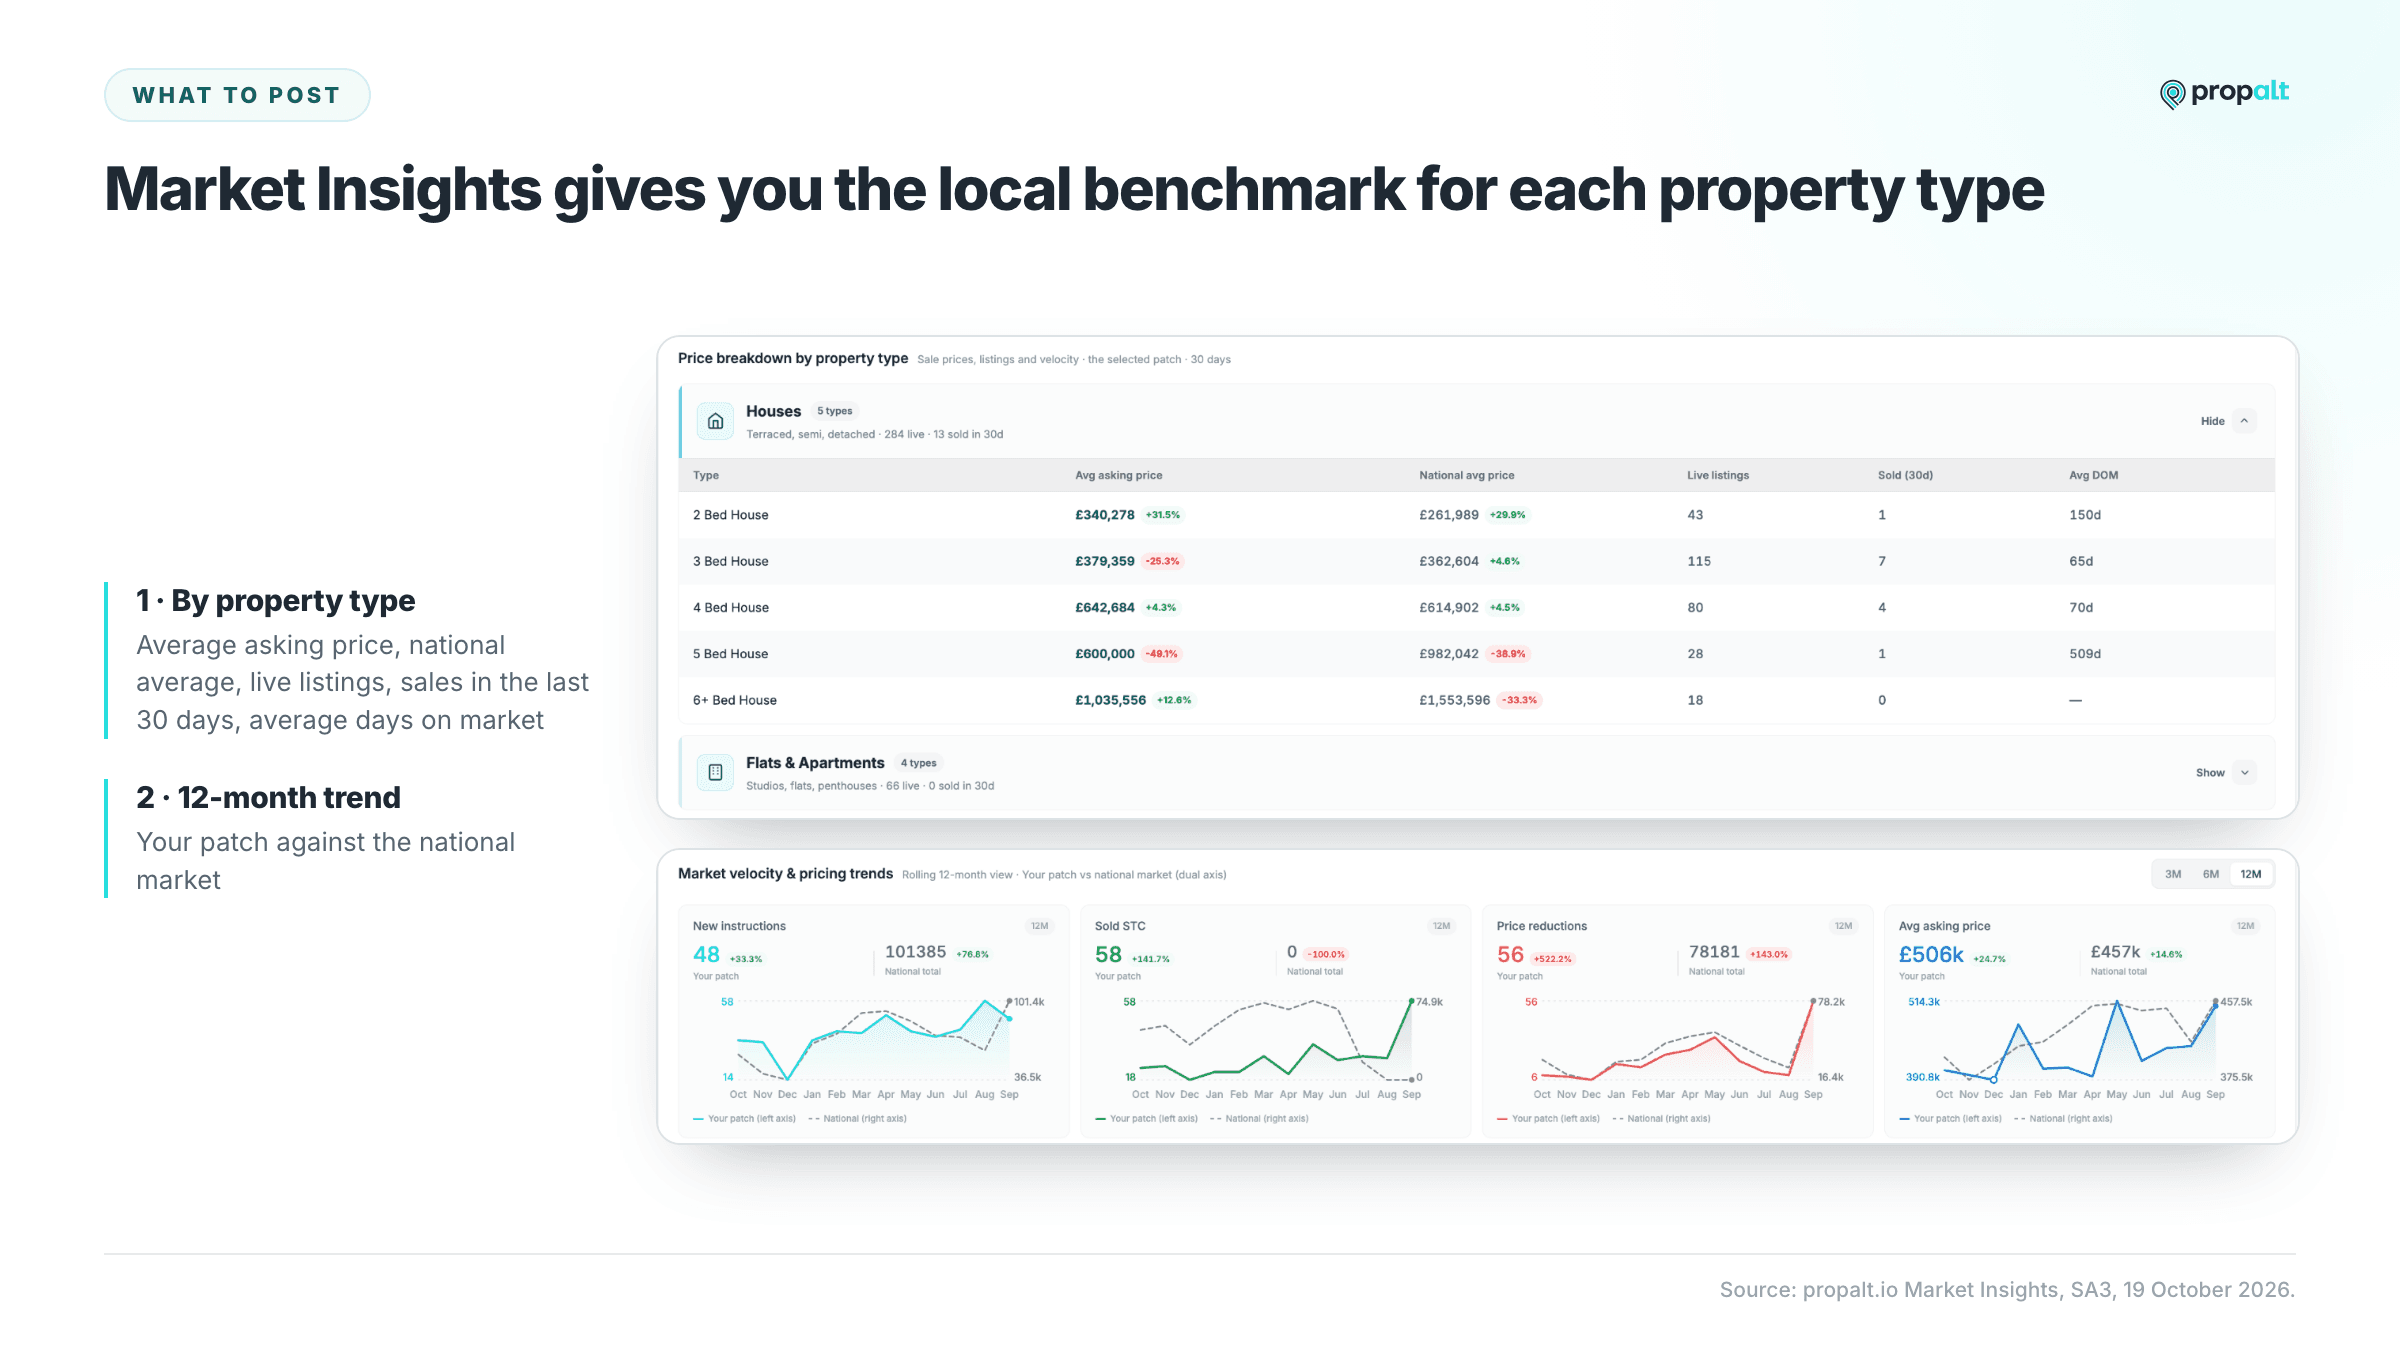Click the Avg asking price trend chart

[2079, 1040]
